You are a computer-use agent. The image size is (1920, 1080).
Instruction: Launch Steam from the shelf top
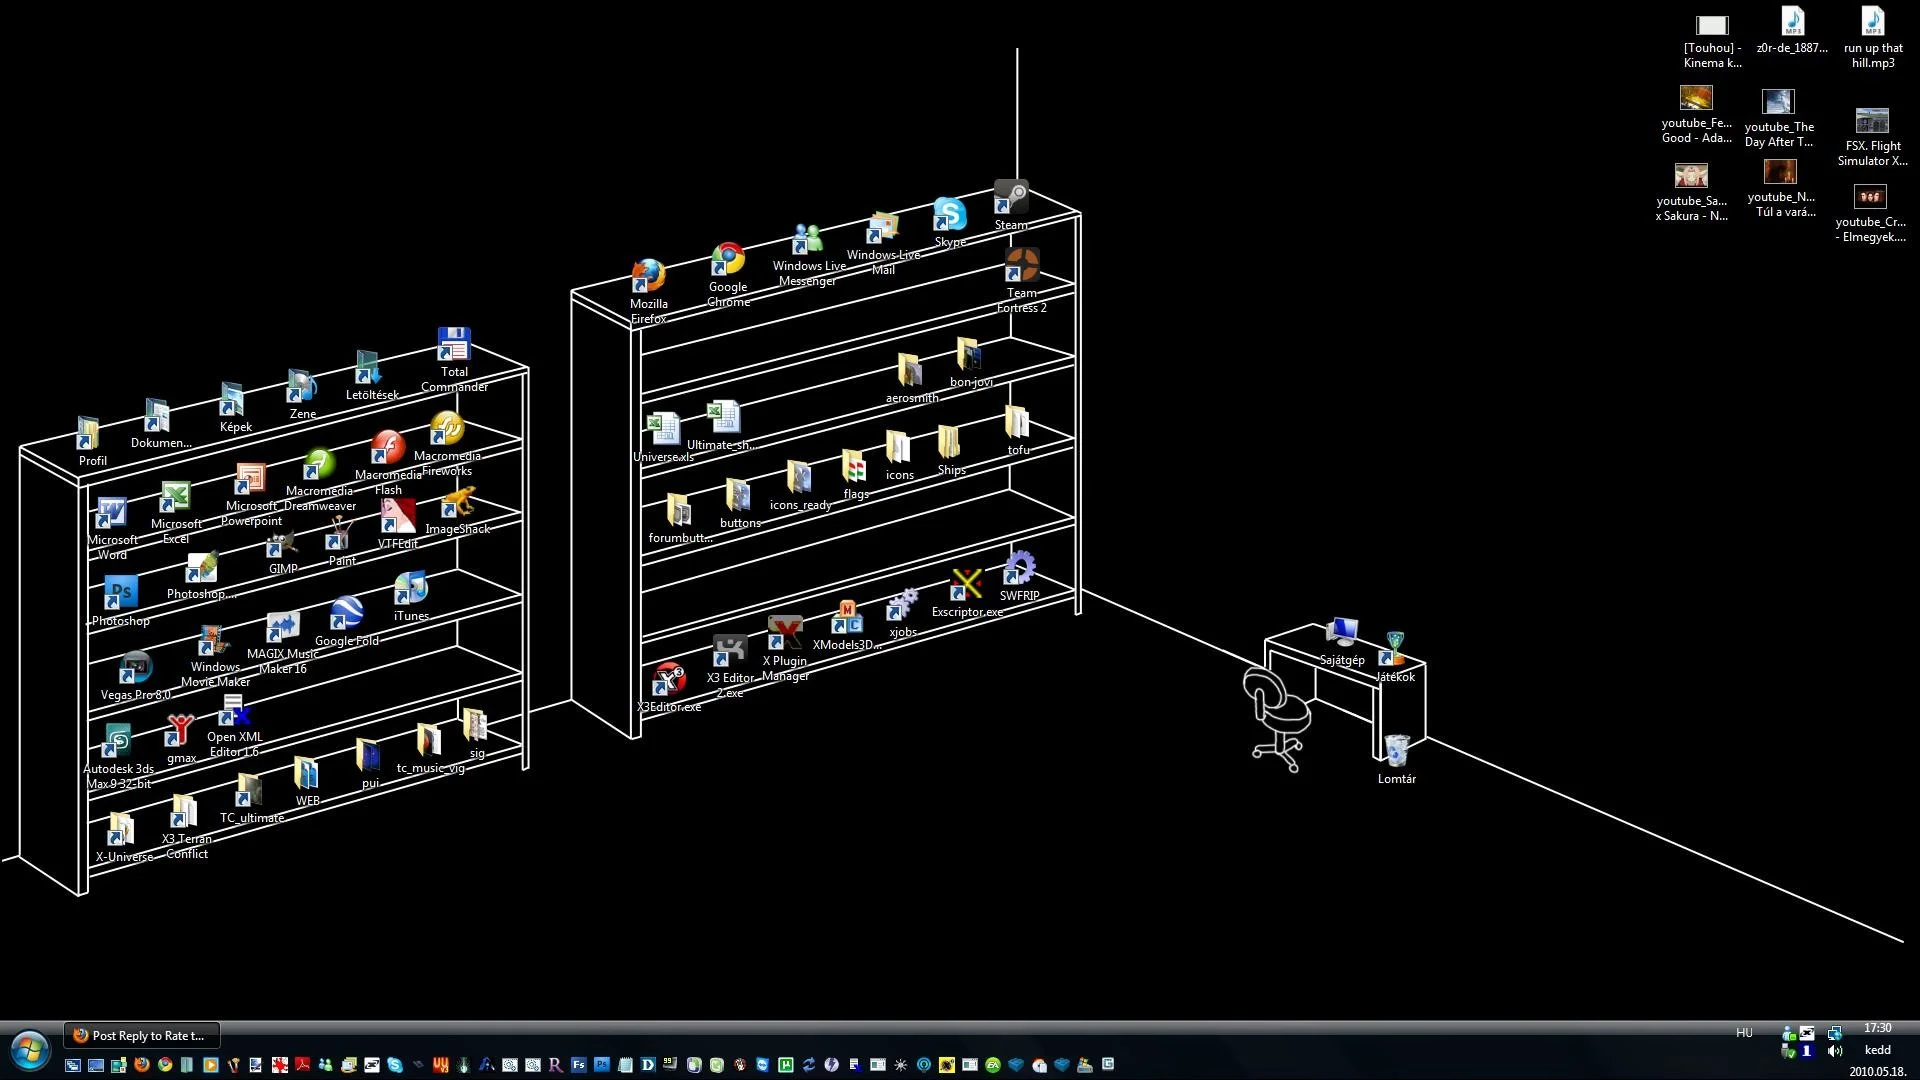[1011, 196]
